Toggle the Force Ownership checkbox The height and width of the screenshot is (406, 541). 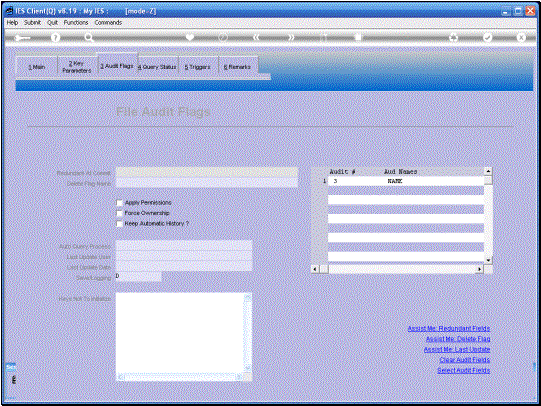coord(119,213)
